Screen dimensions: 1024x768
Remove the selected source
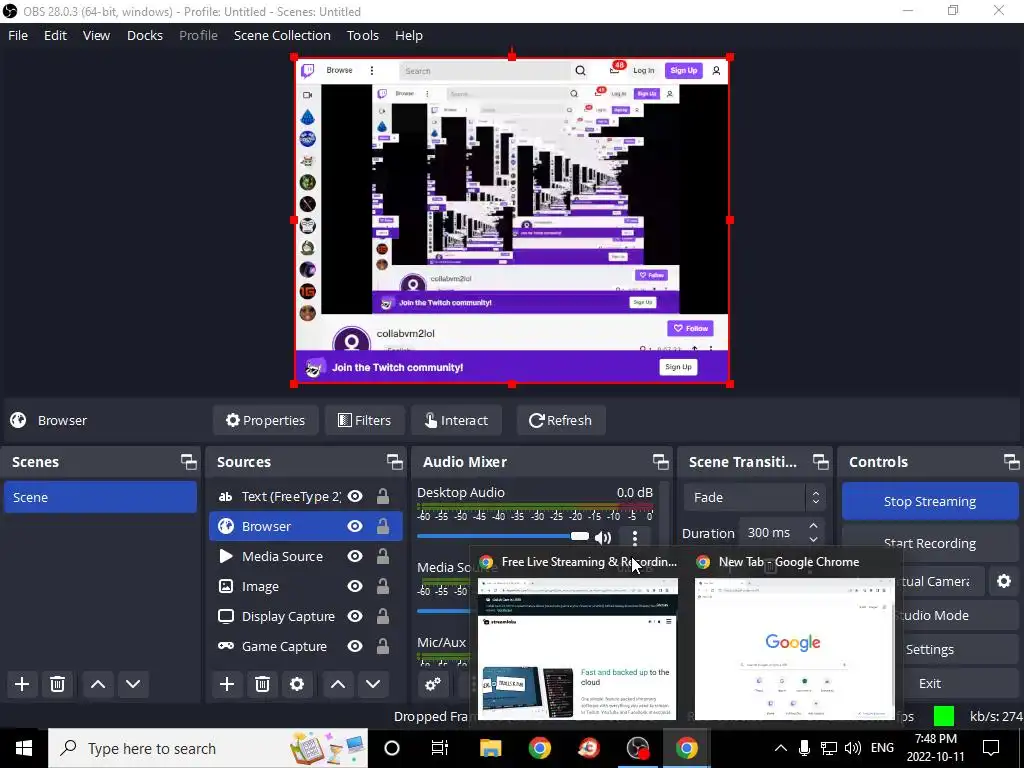click(x=262, y=684)
